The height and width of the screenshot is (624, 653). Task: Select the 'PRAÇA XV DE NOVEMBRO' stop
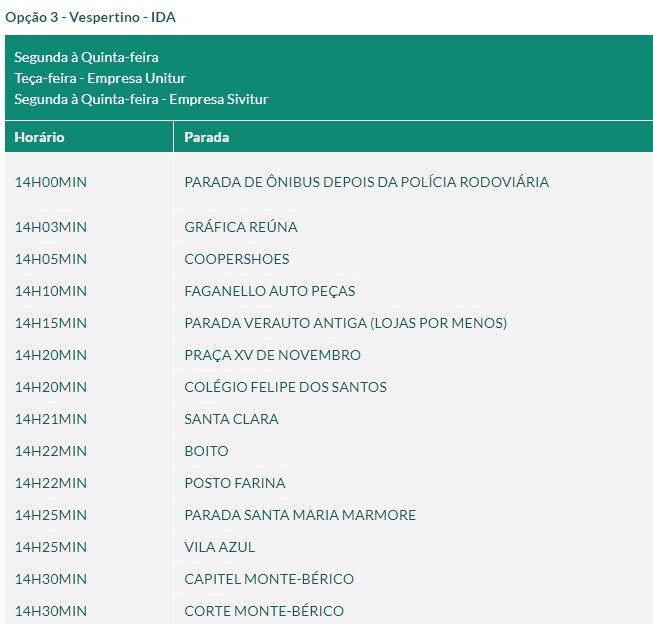(272, 355)
